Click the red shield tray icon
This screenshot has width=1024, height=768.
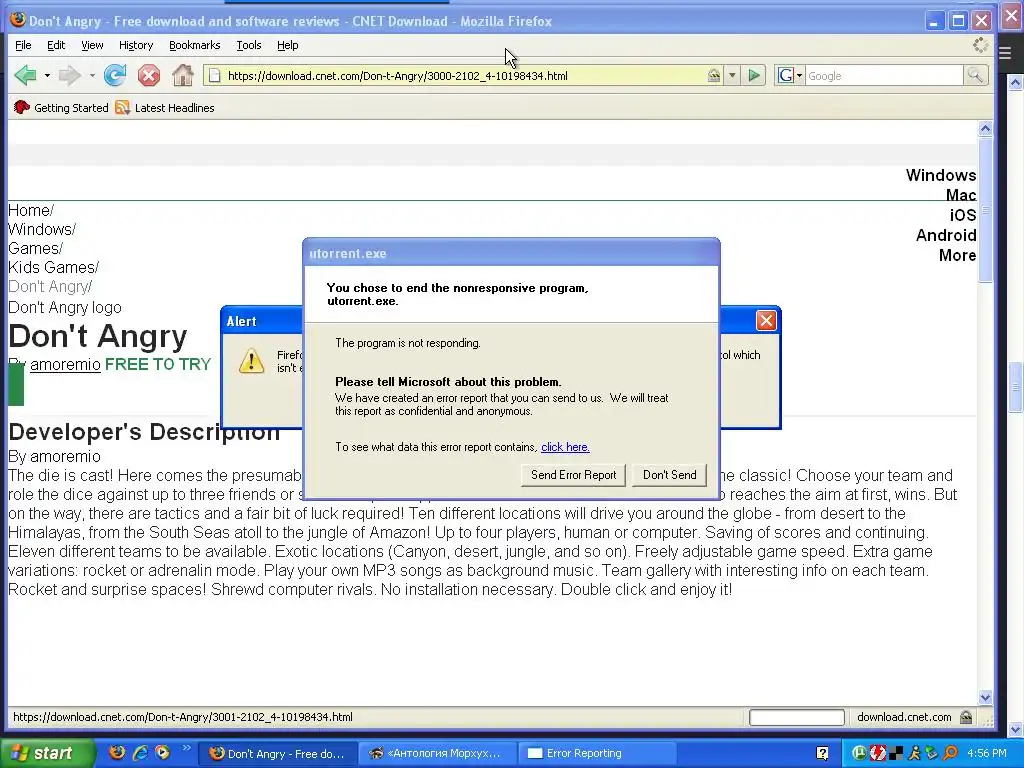pyautogui.click(x=878, y=754)
